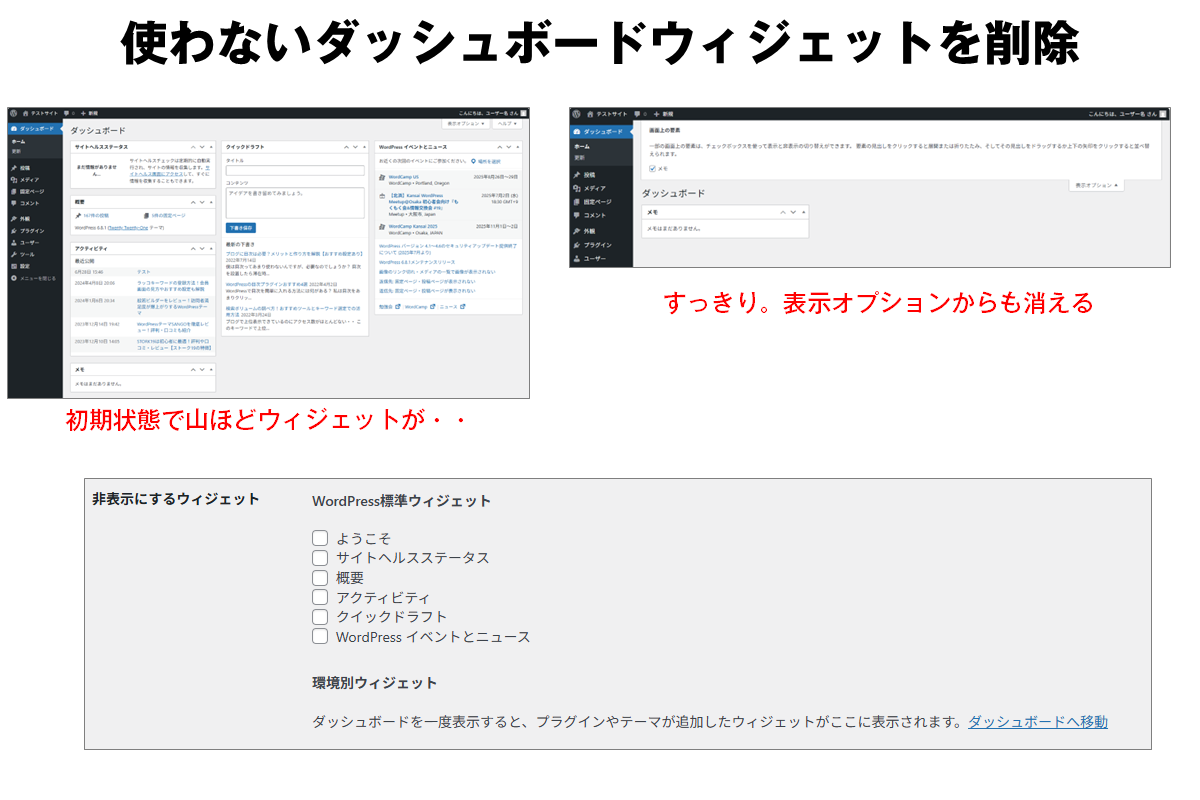Expand 表示オプション dropdown in left screenshot
The height and width of the screenshot is (800, 1200).
click(465, 123)
